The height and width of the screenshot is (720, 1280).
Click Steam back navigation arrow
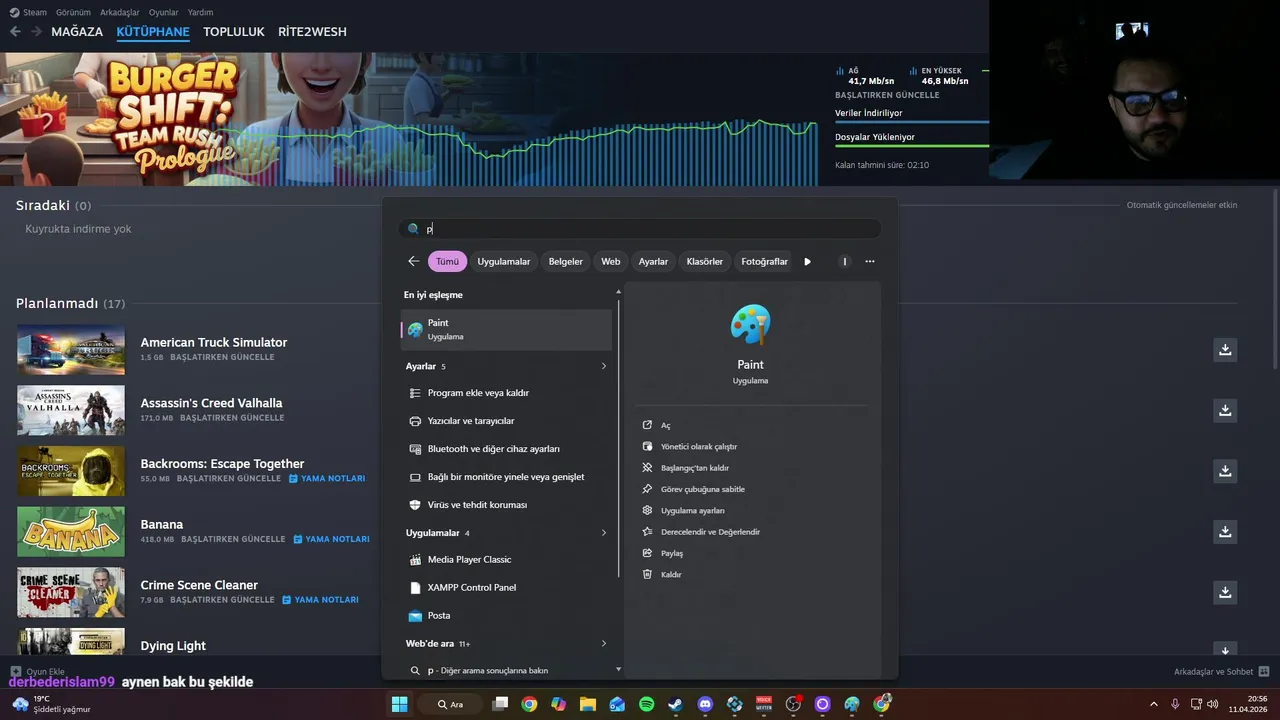pos(15,32)
